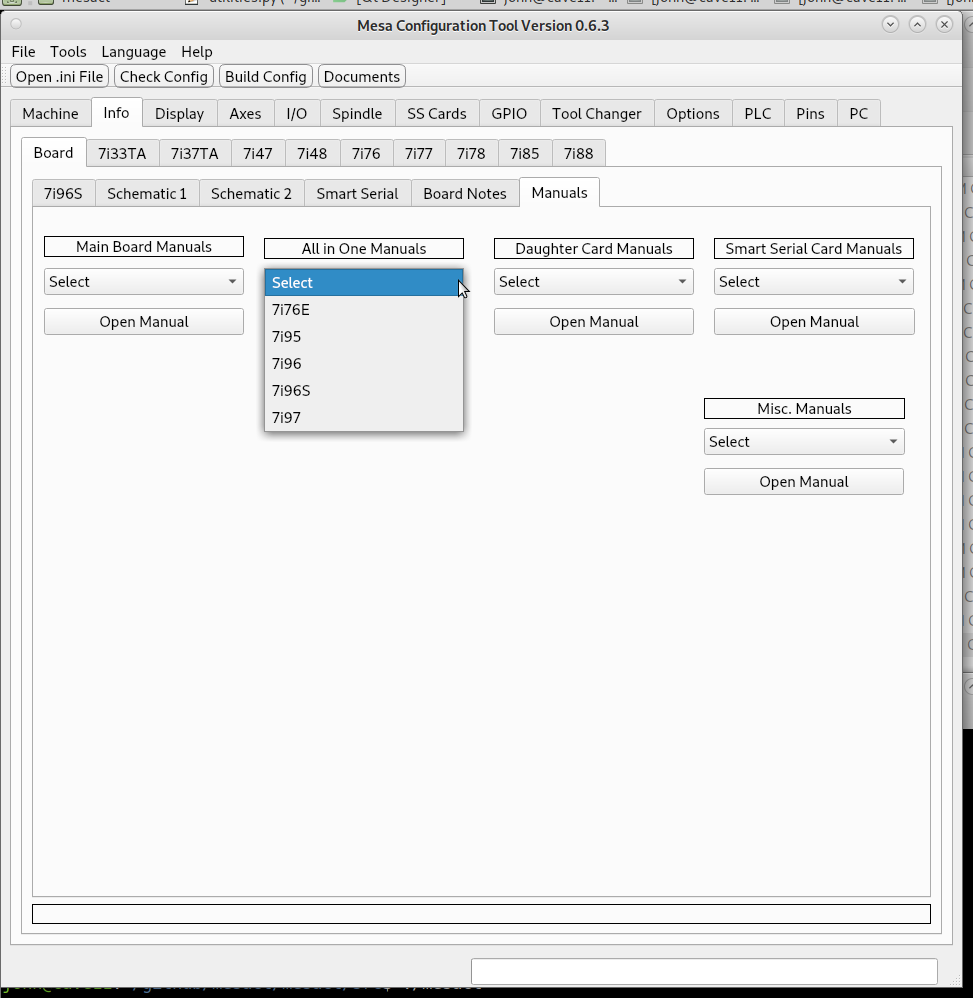
Task: Expand the Smart Serial Card Manuals dropdown
Action: pyautogui.click(x=814, y=281)
